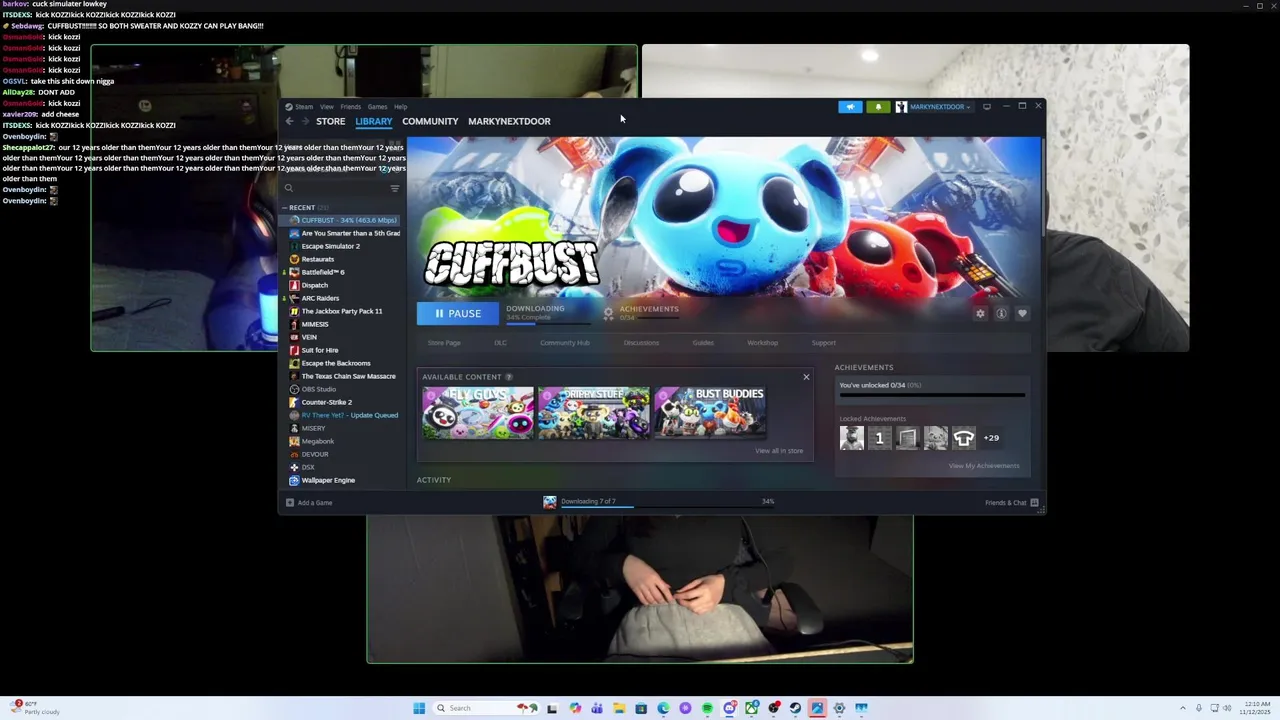The height and width of the screenshot is (720, 1280).
Task: Click View My Achievements link
Action: (984, 466)
